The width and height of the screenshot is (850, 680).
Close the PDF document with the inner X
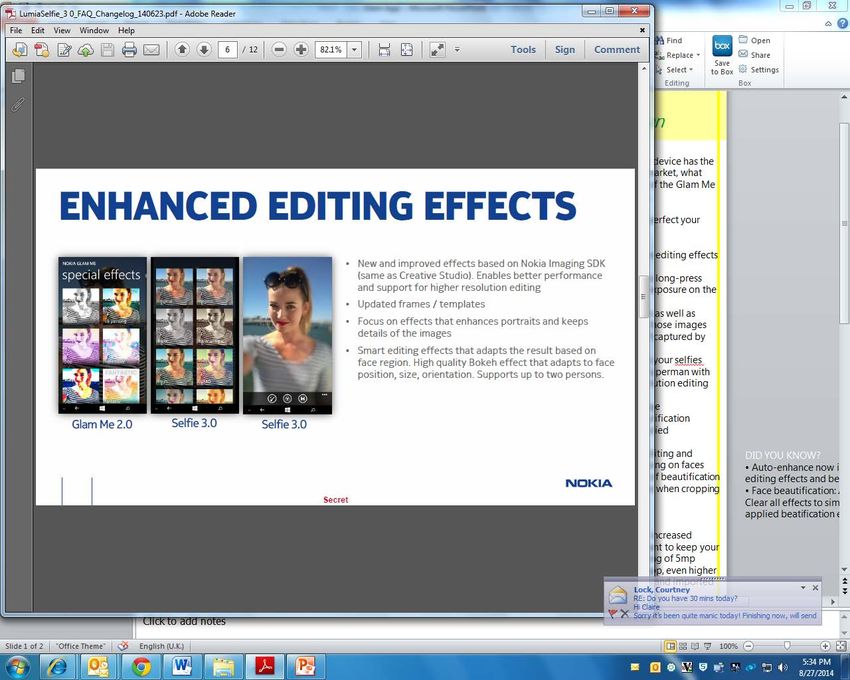tap(642, 30)
